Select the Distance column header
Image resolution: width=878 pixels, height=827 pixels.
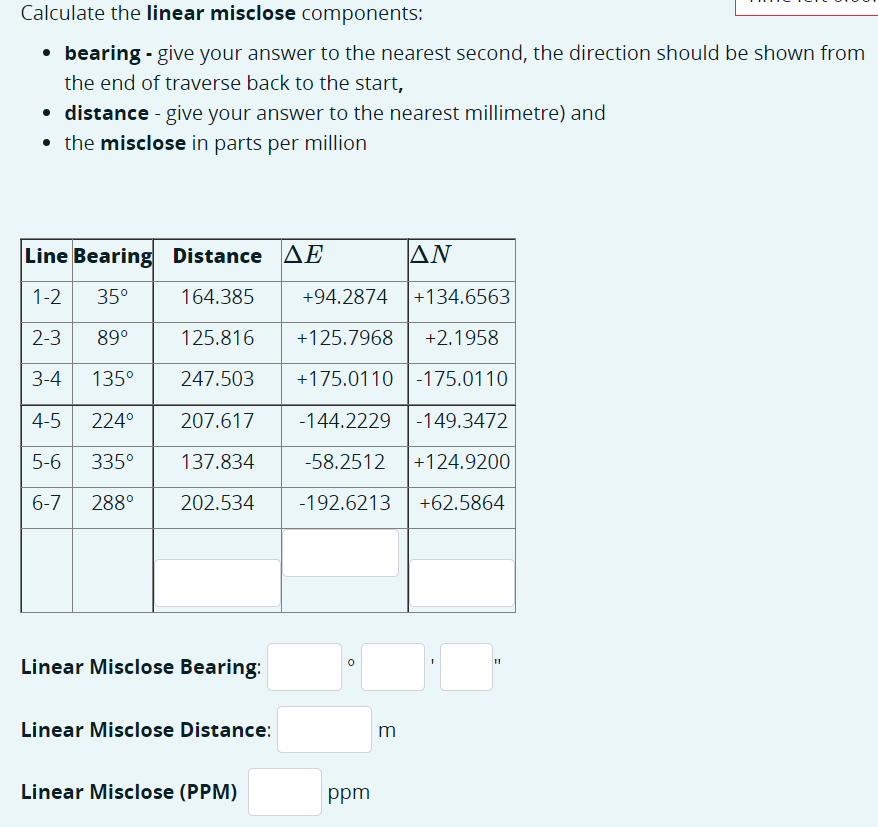[x=217, y=256]
